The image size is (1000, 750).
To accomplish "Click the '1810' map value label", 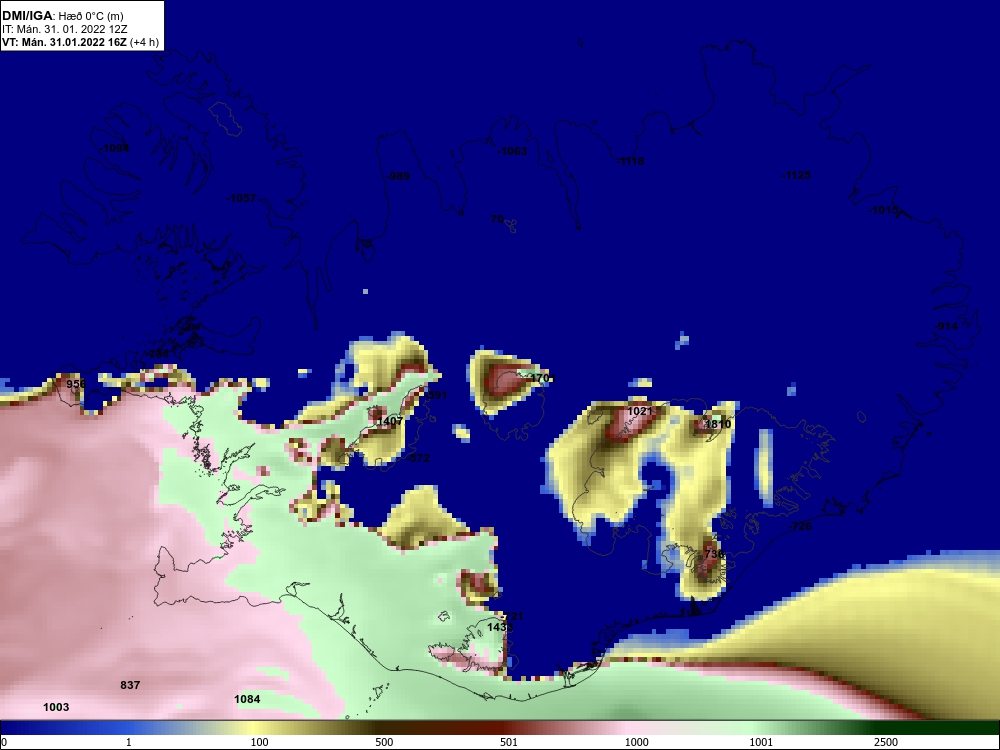I will pos(718,424).
